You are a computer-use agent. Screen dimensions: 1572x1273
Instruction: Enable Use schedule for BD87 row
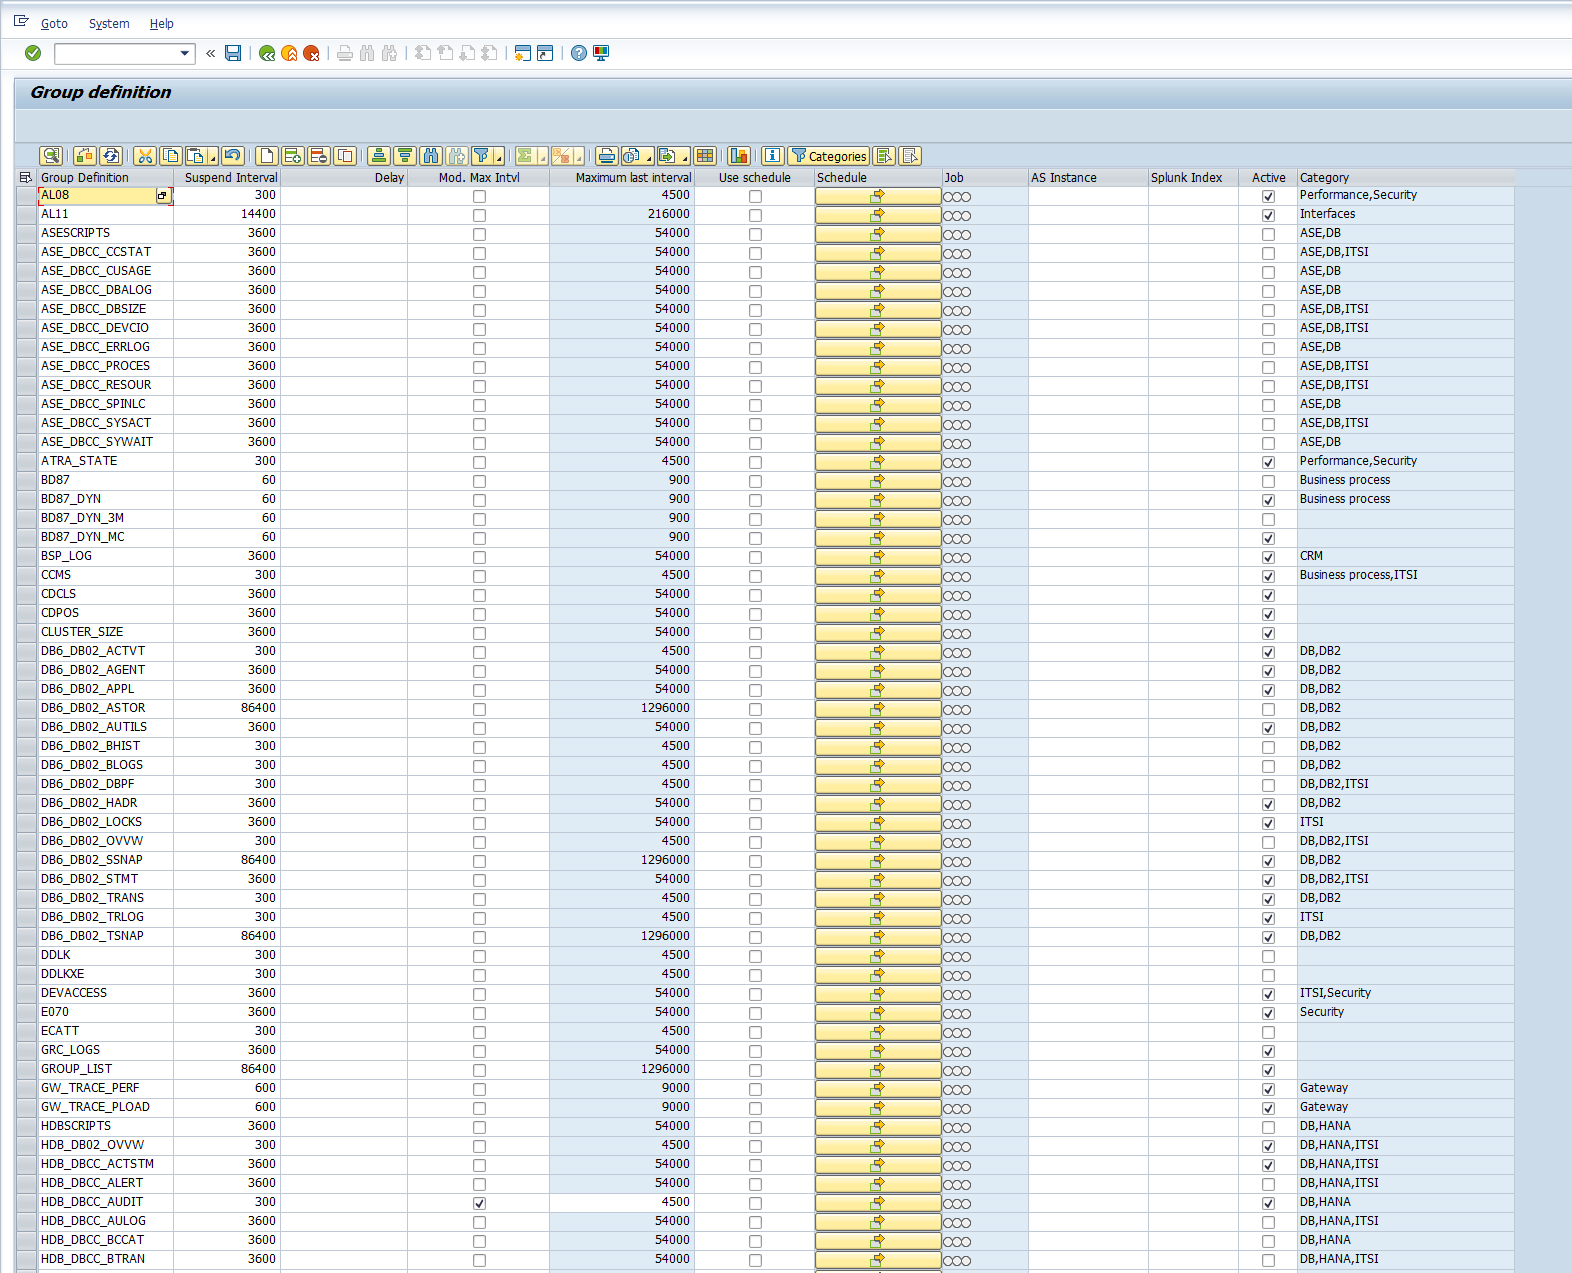click(x=755, y=481)
